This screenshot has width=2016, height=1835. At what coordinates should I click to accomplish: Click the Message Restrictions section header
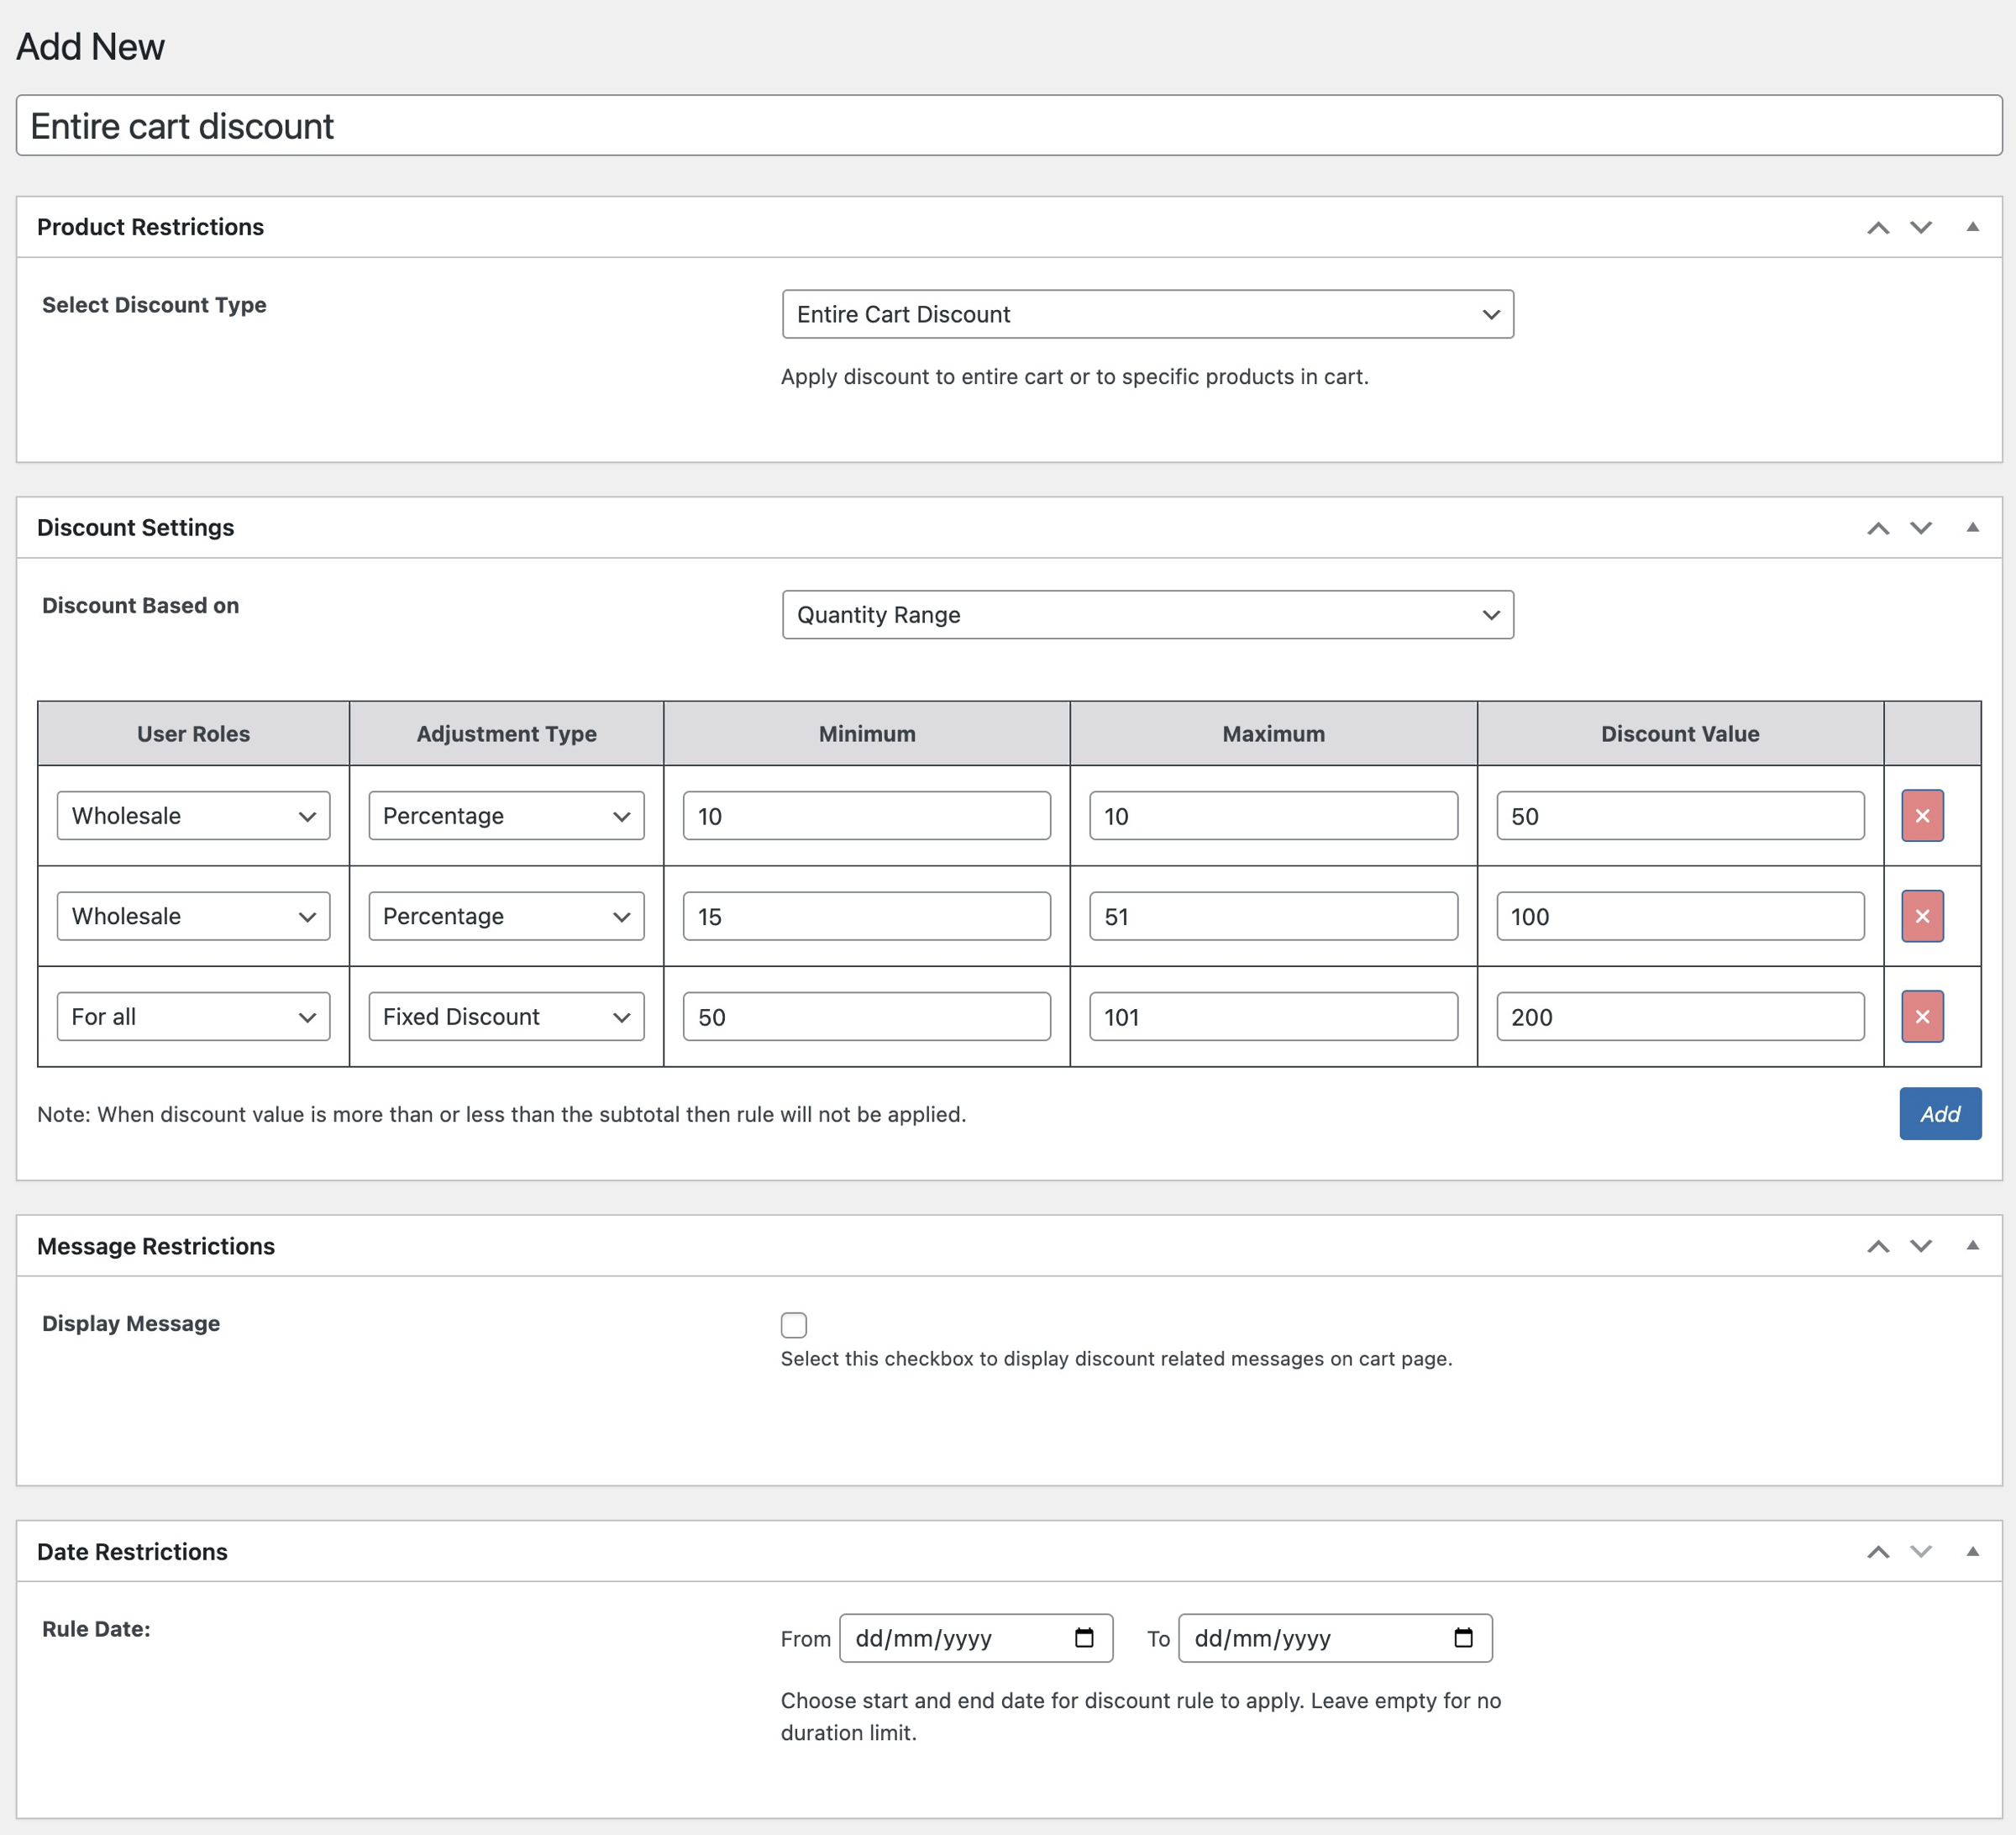click(156, 1246)
